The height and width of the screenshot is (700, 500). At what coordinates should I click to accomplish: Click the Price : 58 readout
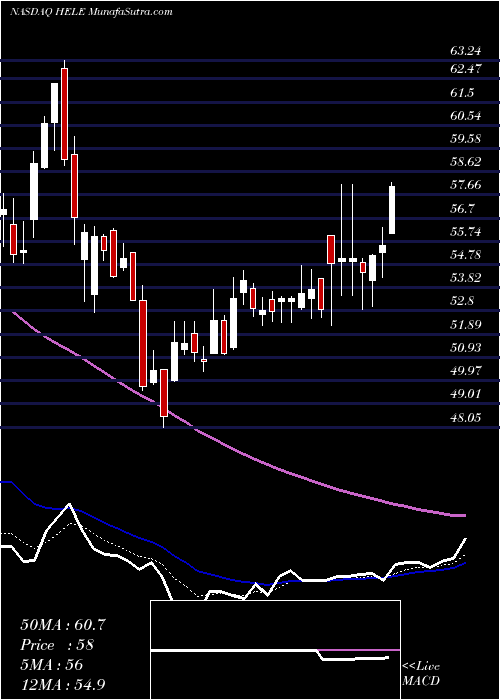[x=57, y=645]
